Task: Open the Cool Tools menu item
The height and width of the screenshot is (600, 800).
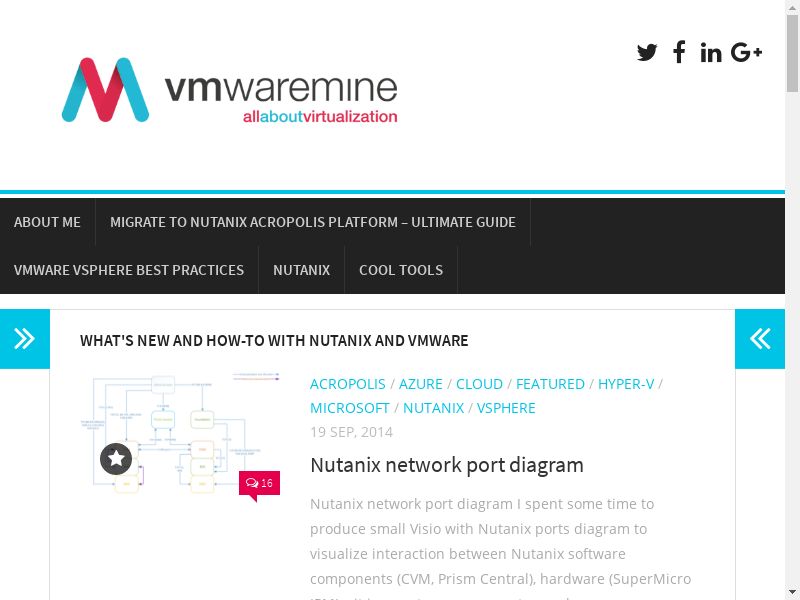Action: [401, 270]
